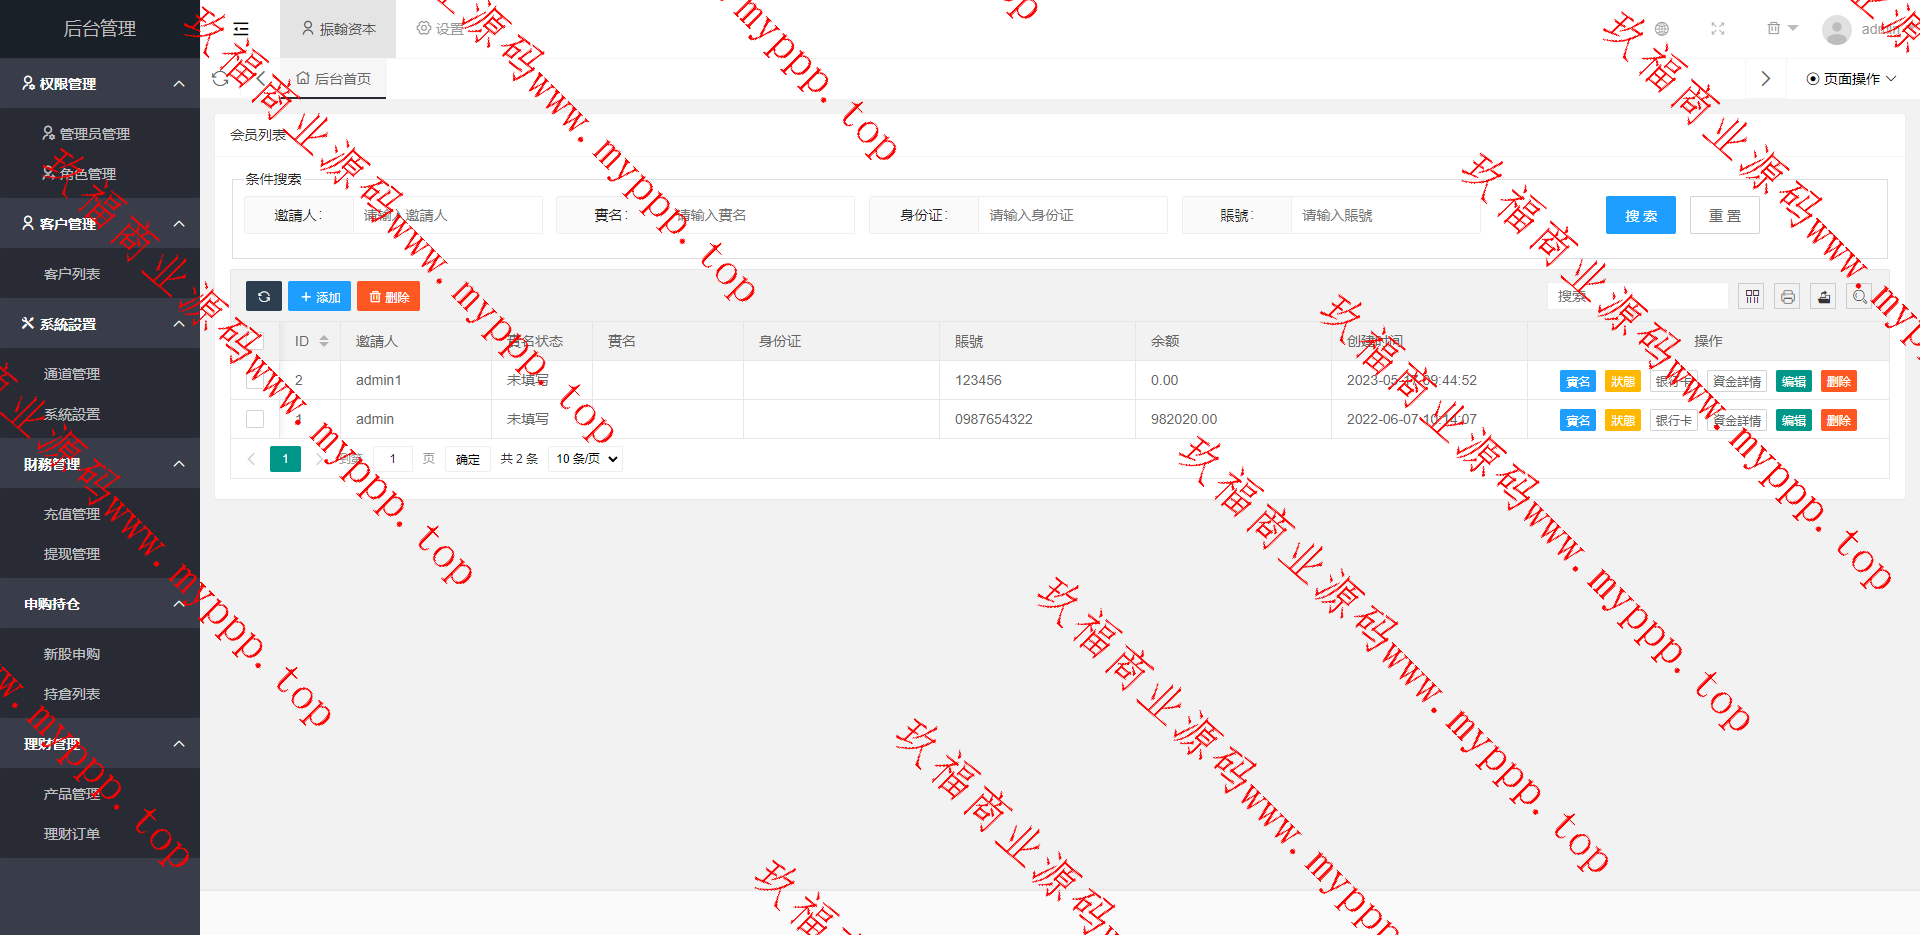Open 持倉列表 in sidebar
Image resolution: width=1920 pixels, height=935 pixels.
tap(100, 693)
